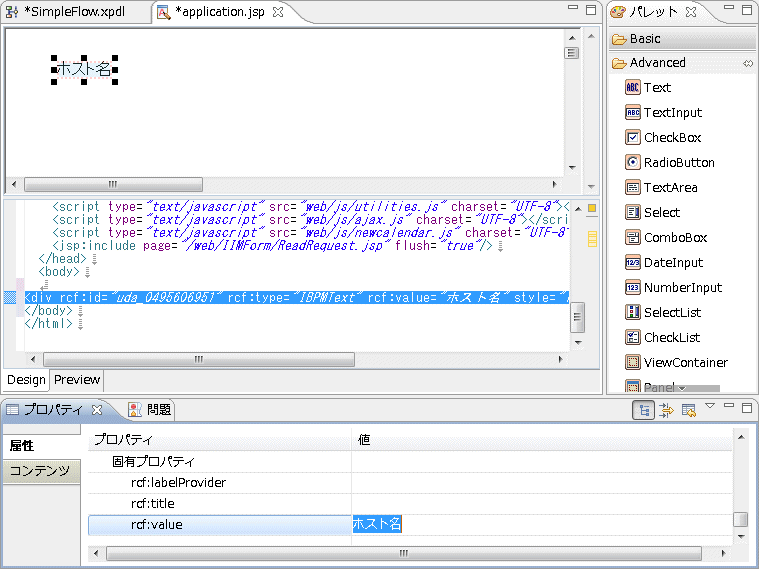The height and width of the screenshot is (569, 759).
Task: Select the TextArea palette tool
Action: (669, 188)
